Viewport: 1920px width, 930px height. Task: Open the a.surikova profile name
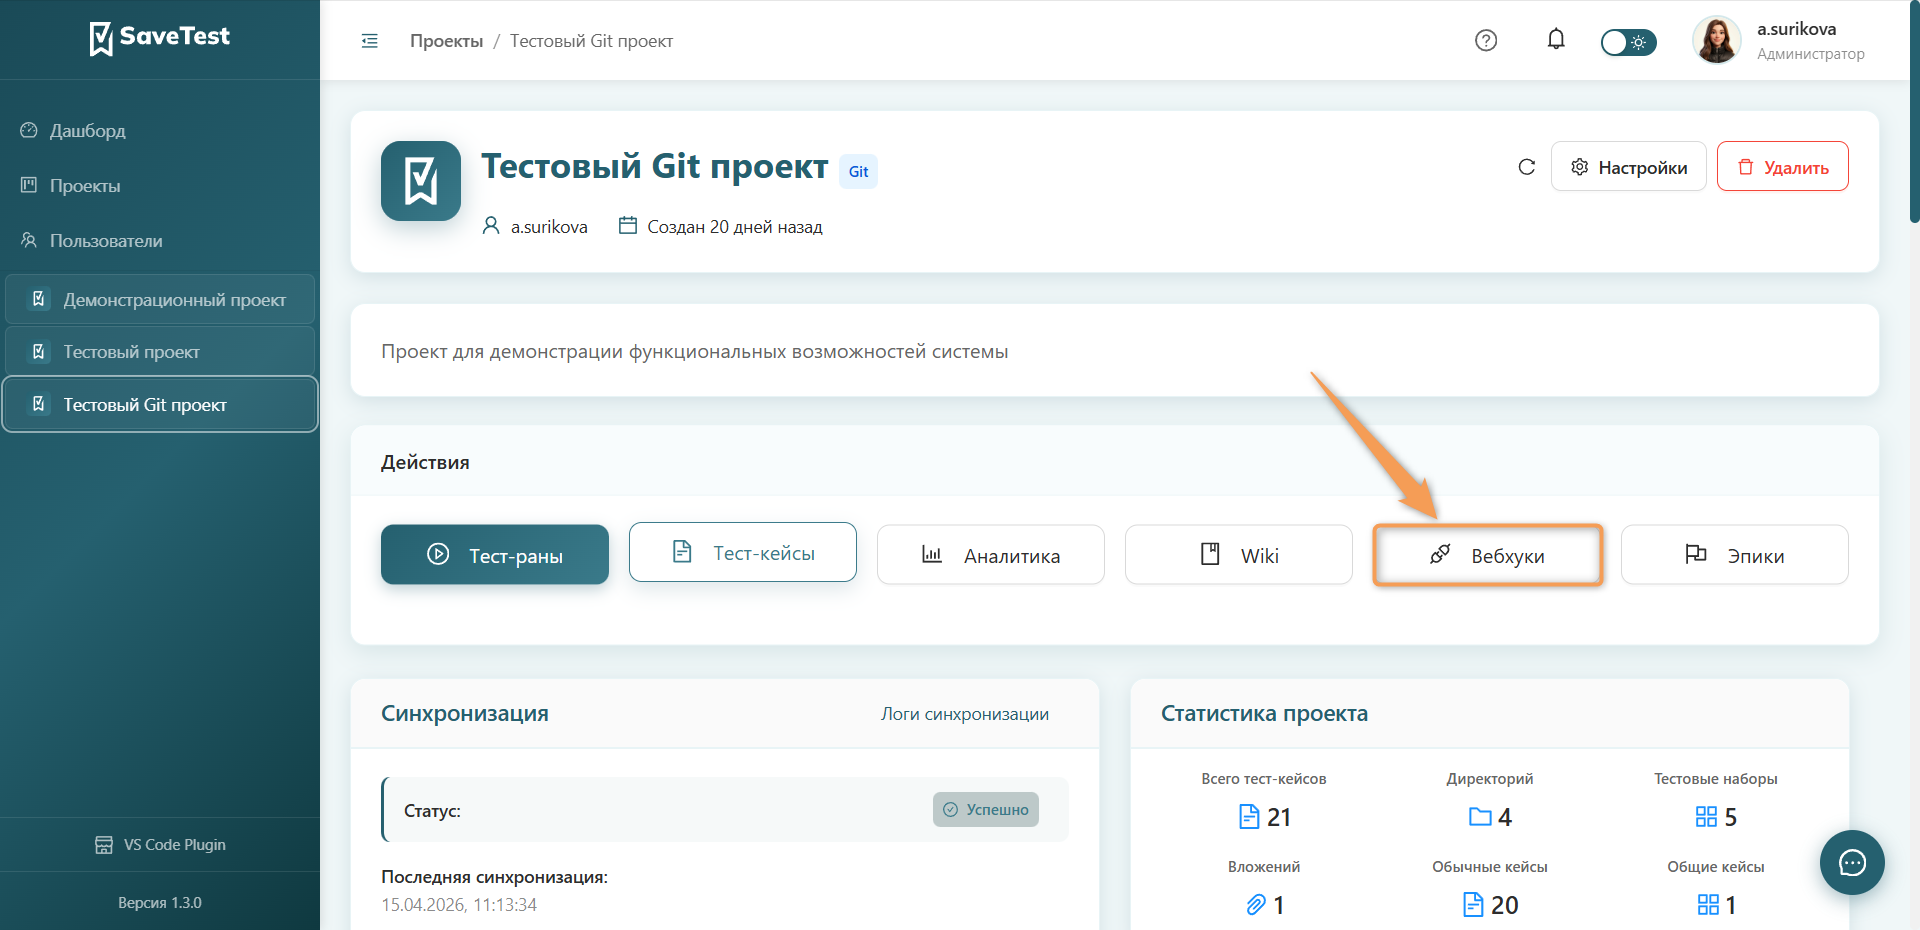click(x=1797, y=29)
